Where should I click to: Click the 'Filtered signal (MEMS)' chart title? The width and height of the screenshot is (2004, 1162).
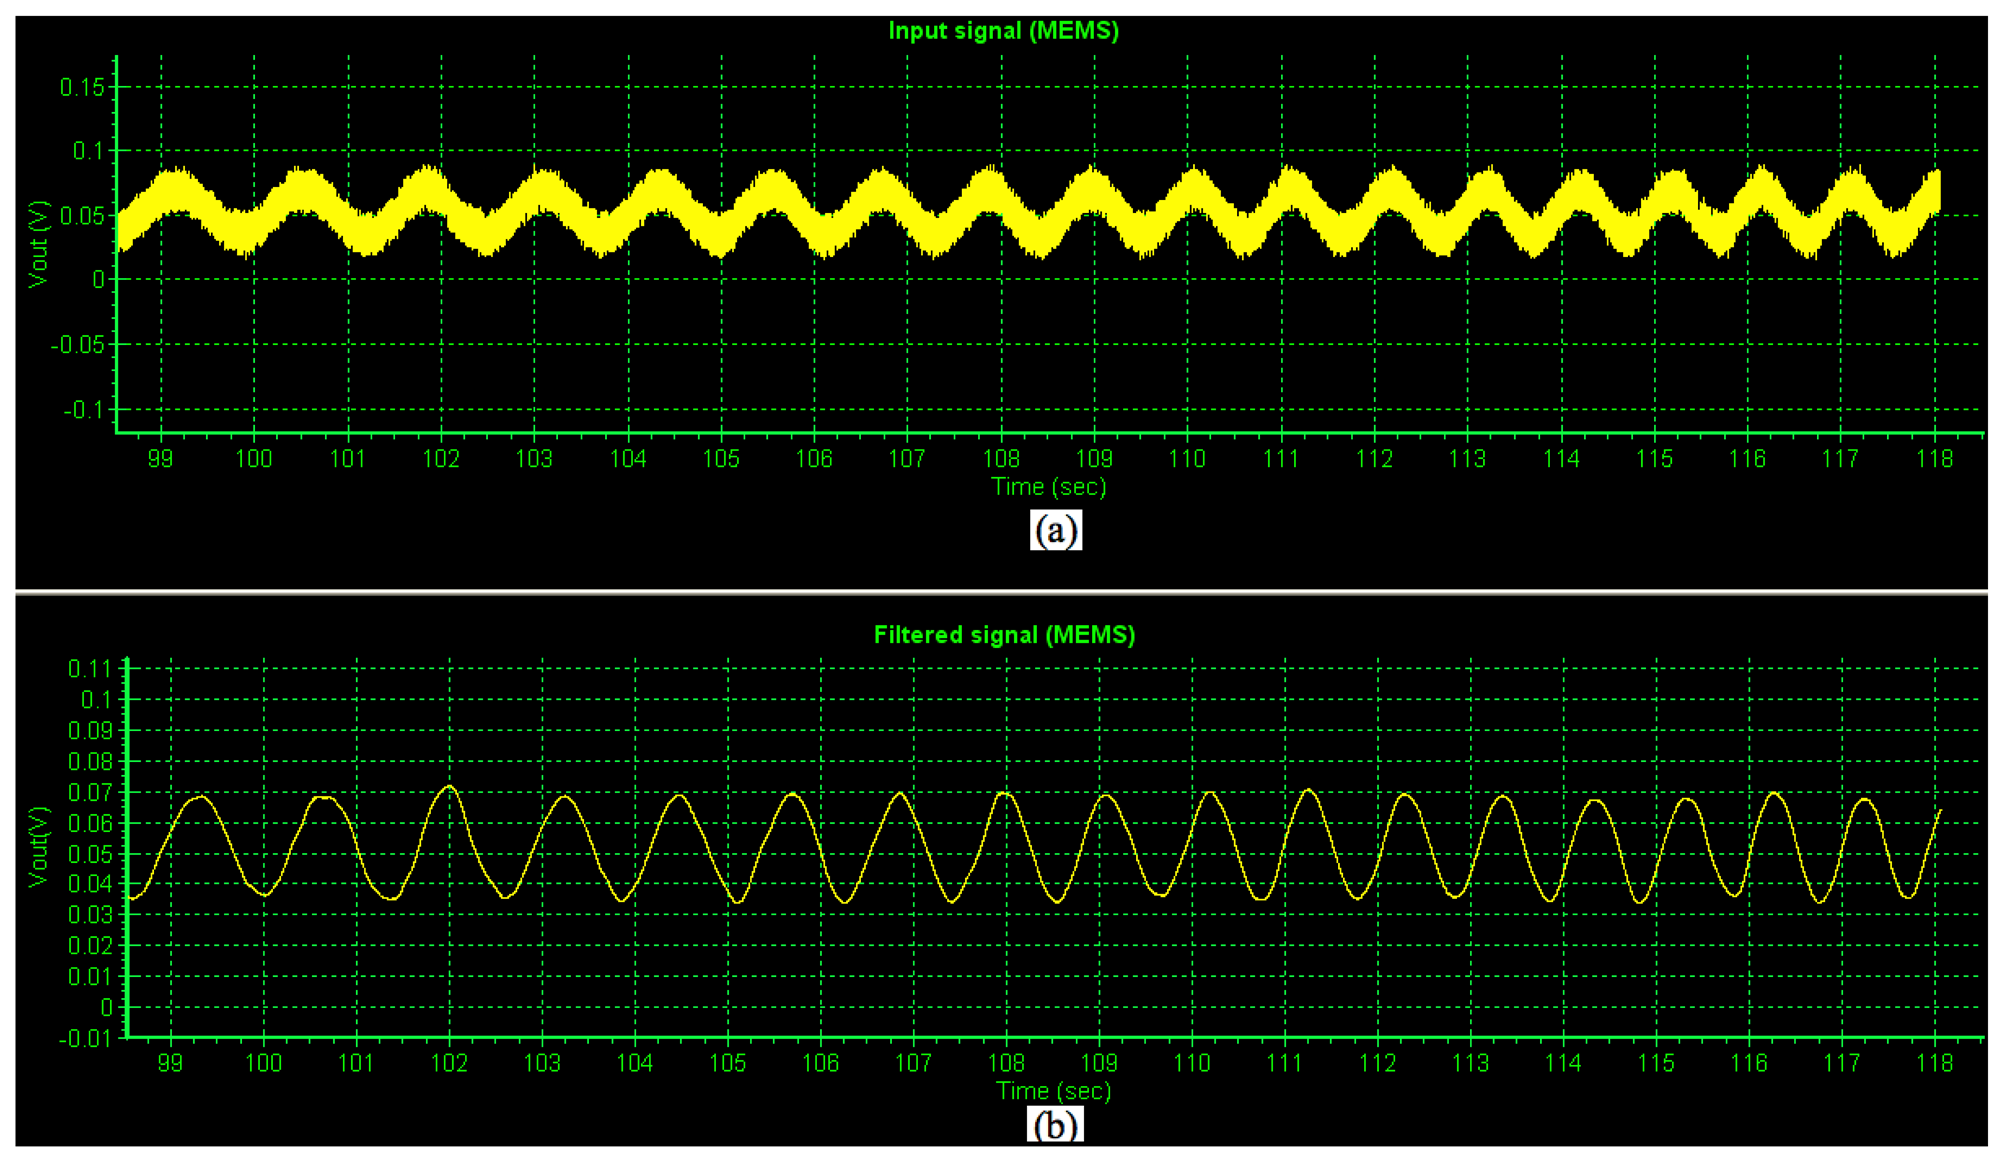1004,635
